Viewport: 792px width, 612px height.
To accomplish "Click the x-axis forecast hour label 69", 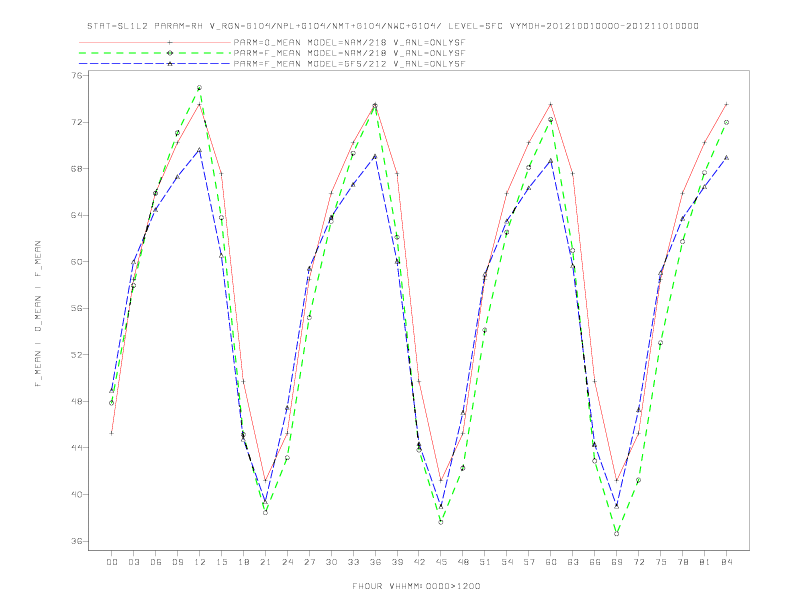I will pyautogui.click(x=617, y=562).
